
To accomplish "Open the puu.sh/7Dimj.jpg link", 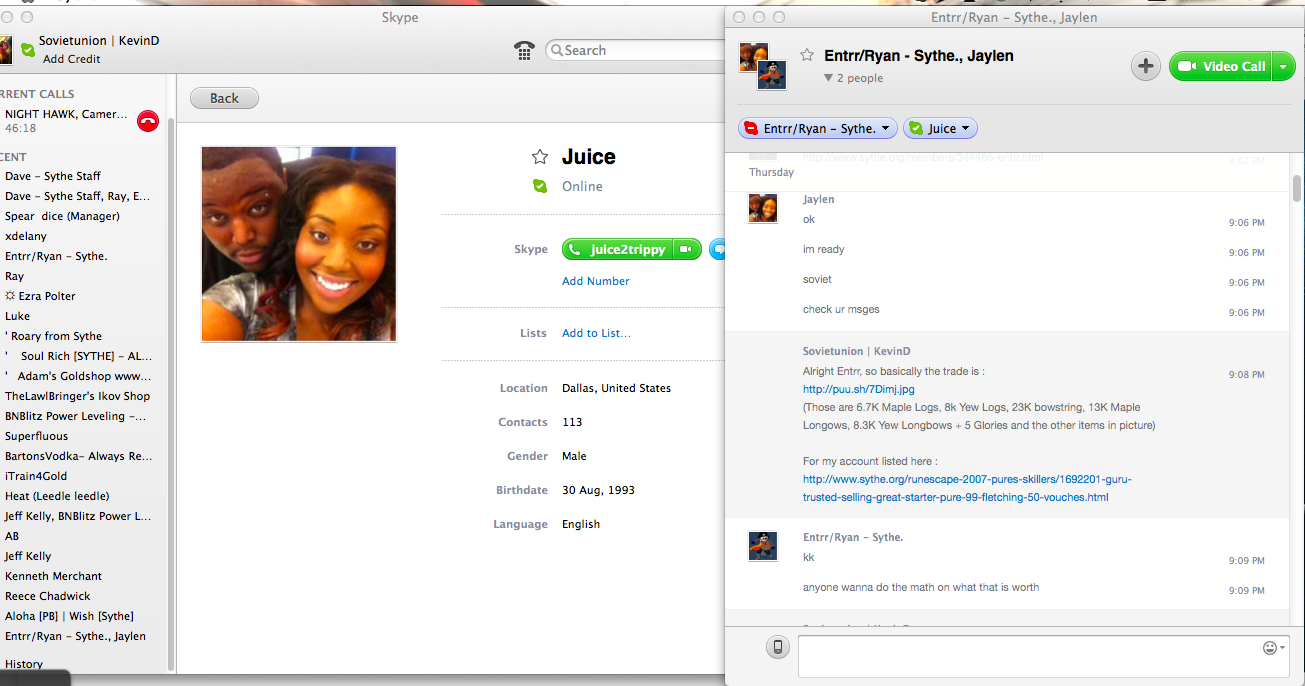I will coord(859,389).
